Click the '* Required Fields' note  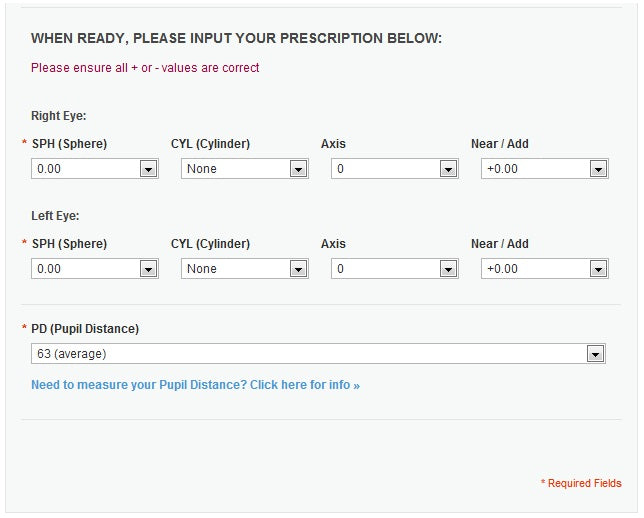pyautogui.click(x=581, y=483)
